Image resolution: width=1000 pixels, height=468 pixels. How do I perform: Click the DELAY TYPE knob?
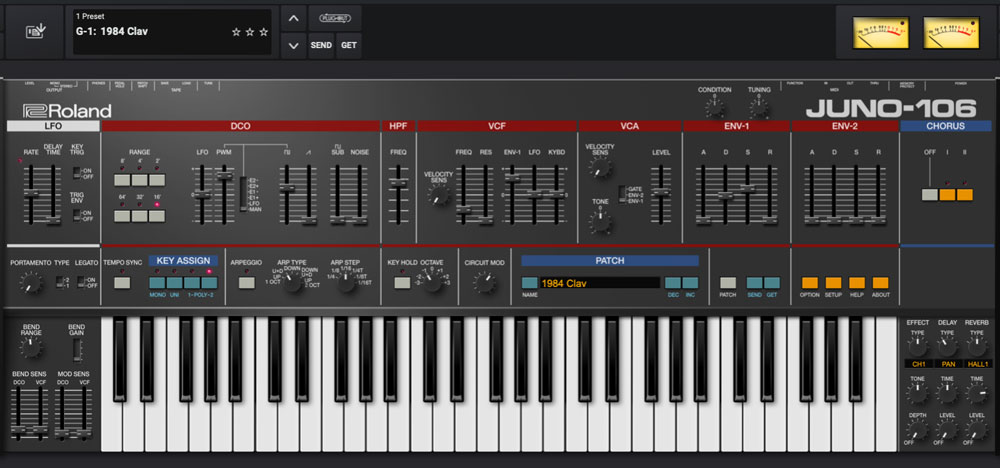(x=947, y=346)
